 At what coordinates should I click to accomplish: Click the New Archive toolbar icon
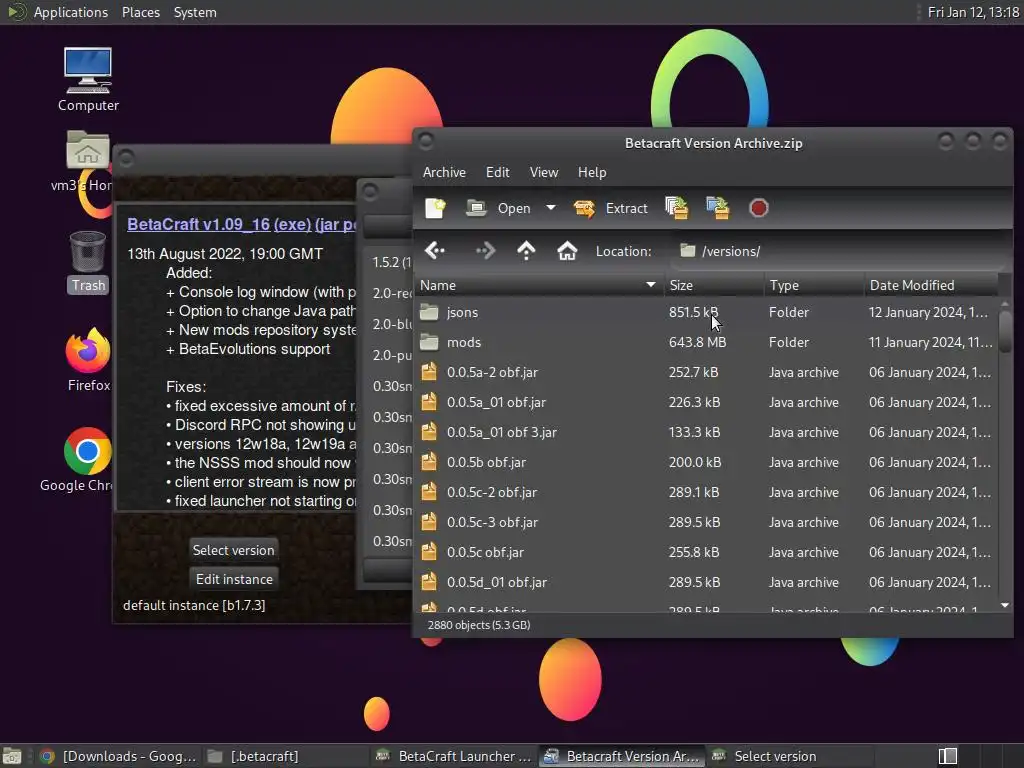click(435, 208)
